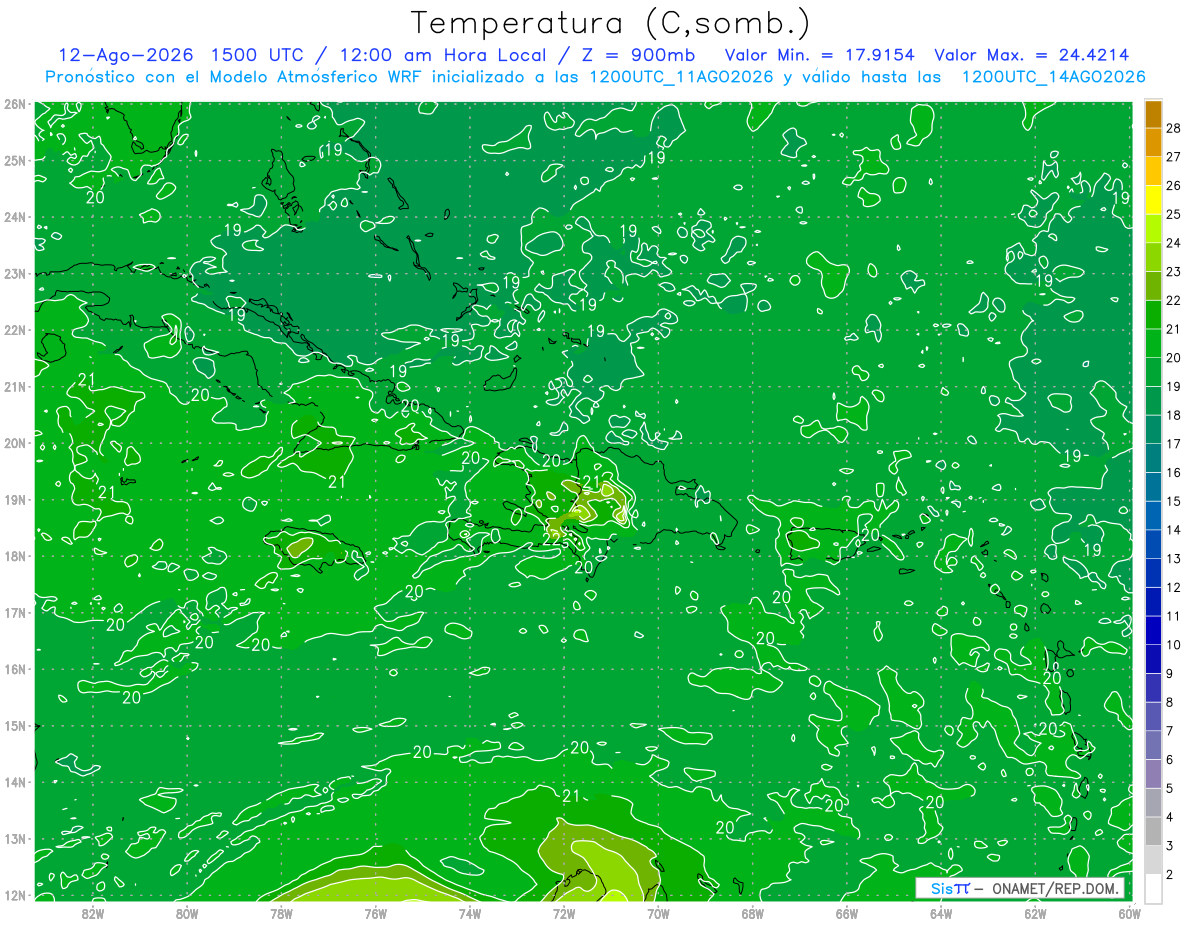Click the 'ONAMET/REP.DOM.' credit box
This screenshot has width=1200, height=927.
tap(1056, 888)
